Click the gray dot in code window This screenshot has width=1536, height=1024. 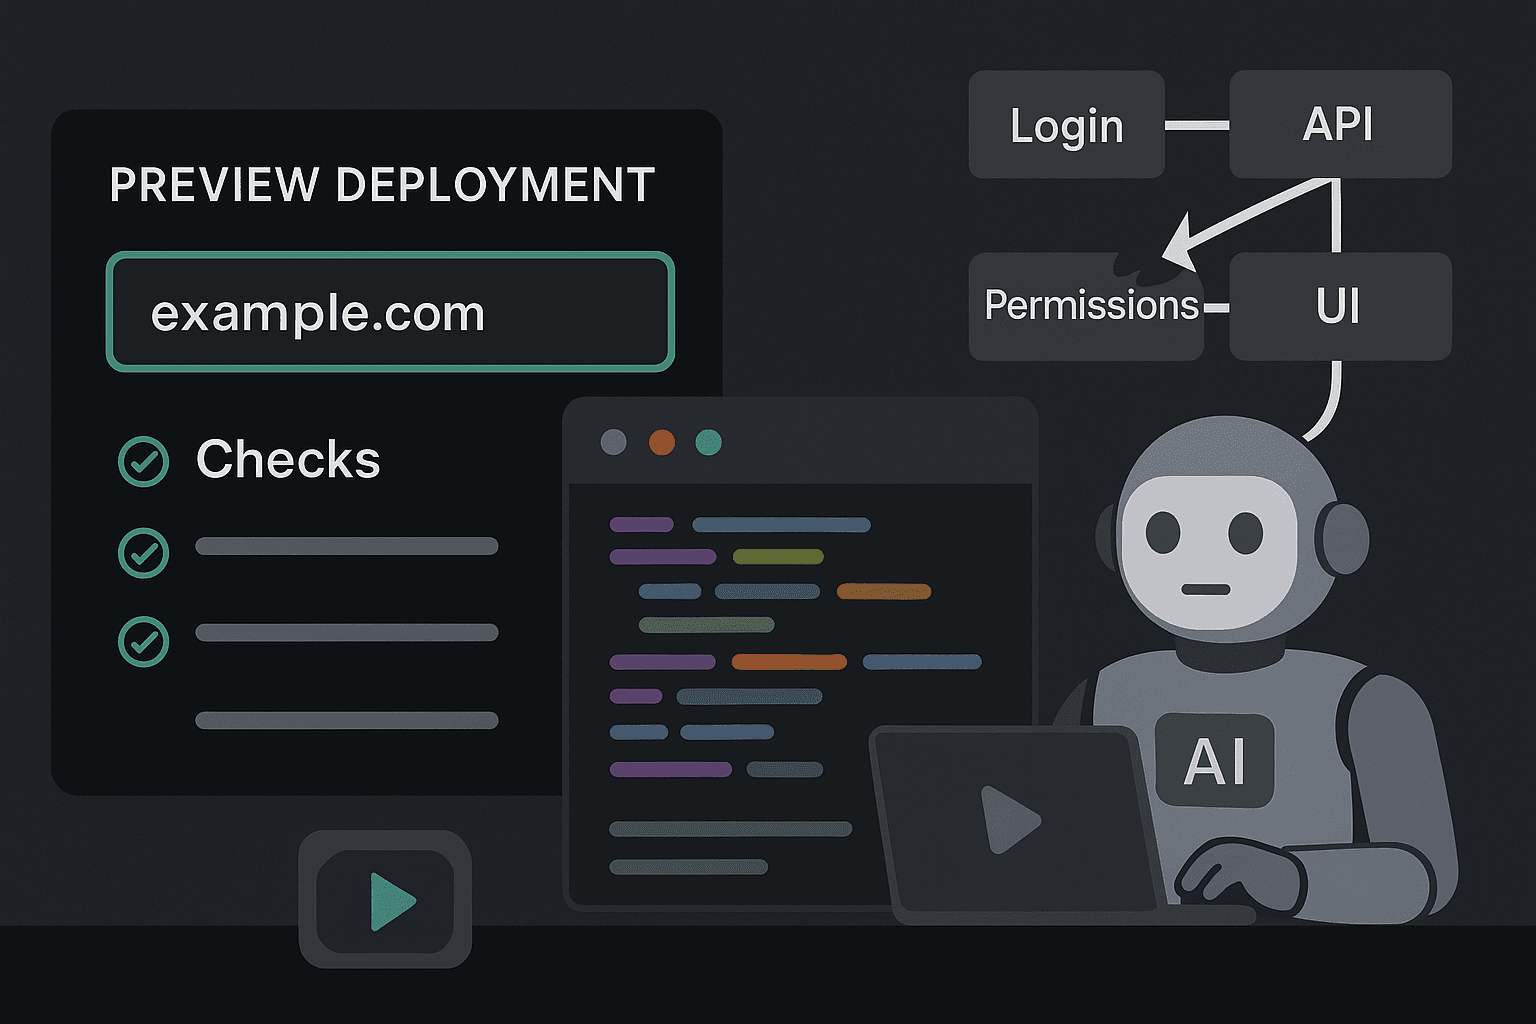pyautogui.click(x=613, y=442)
